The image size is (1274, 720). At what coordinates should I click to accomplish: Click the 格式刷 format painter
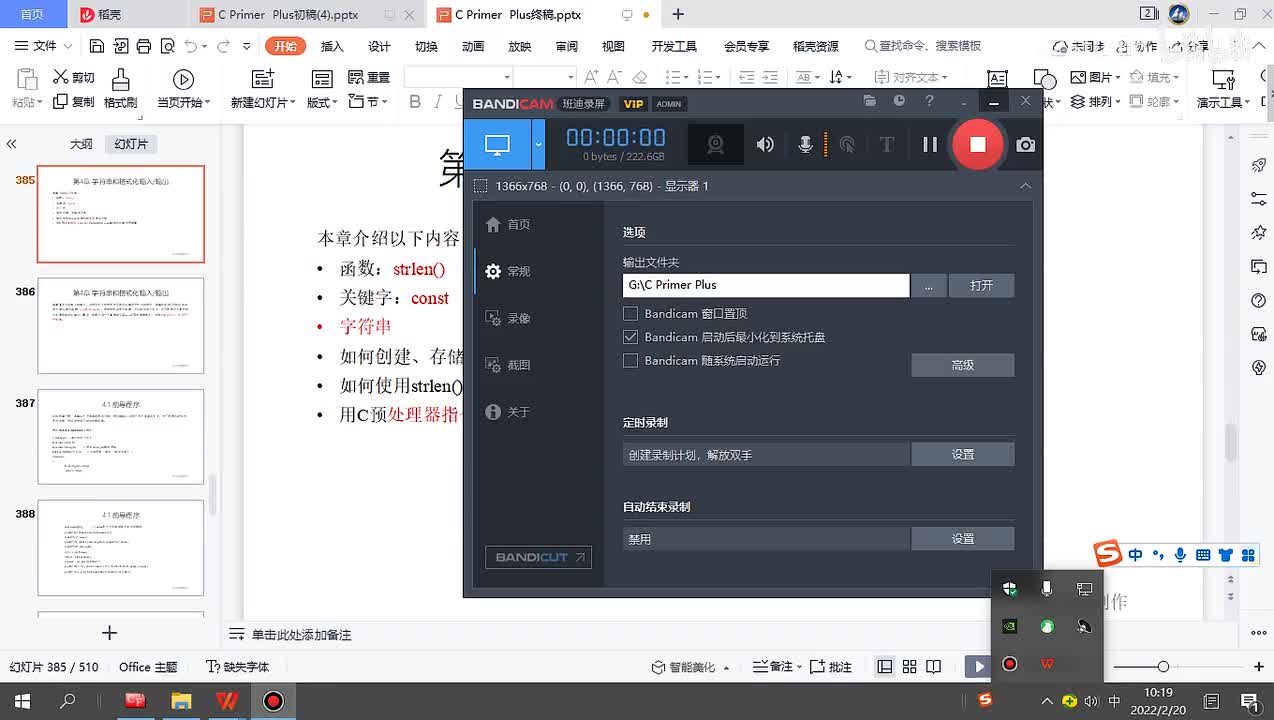[x=120, y=89]
